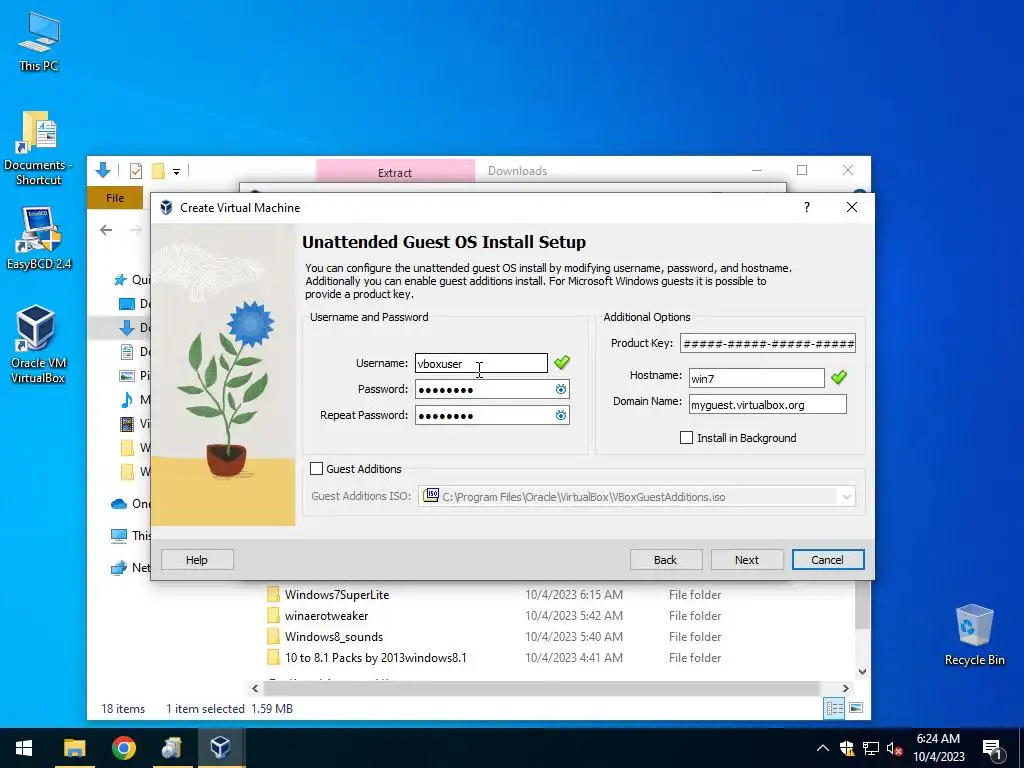Click Explorer horizontal scrollbar right arrow

845,688
